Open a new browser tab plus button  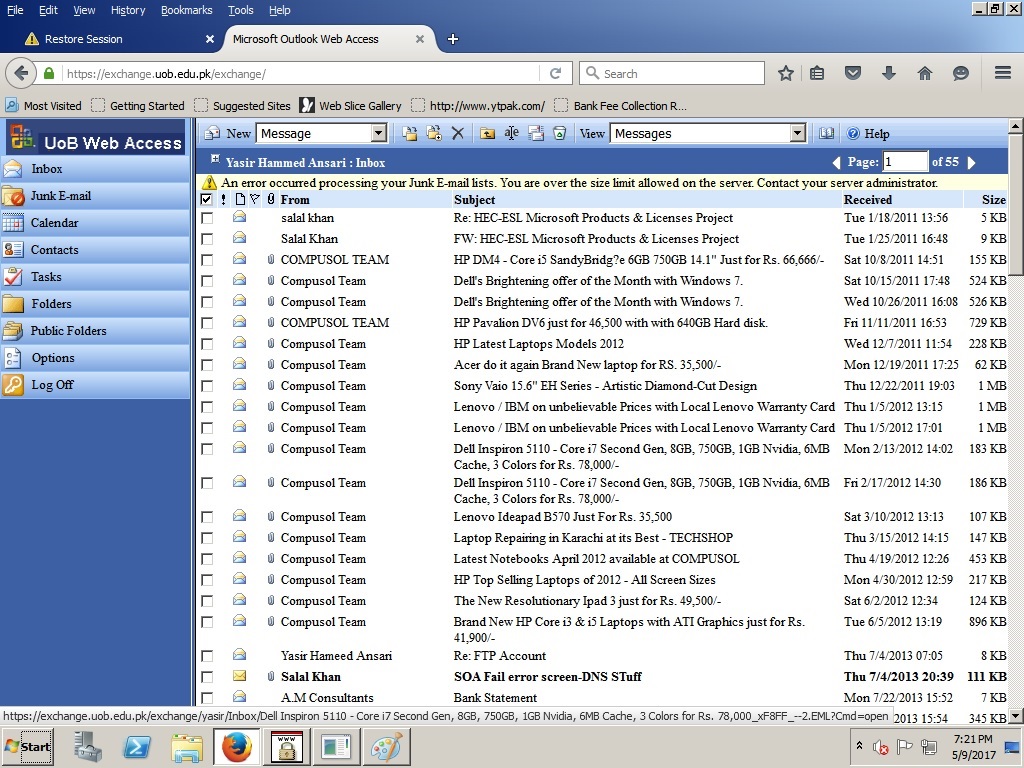[453, 39]
